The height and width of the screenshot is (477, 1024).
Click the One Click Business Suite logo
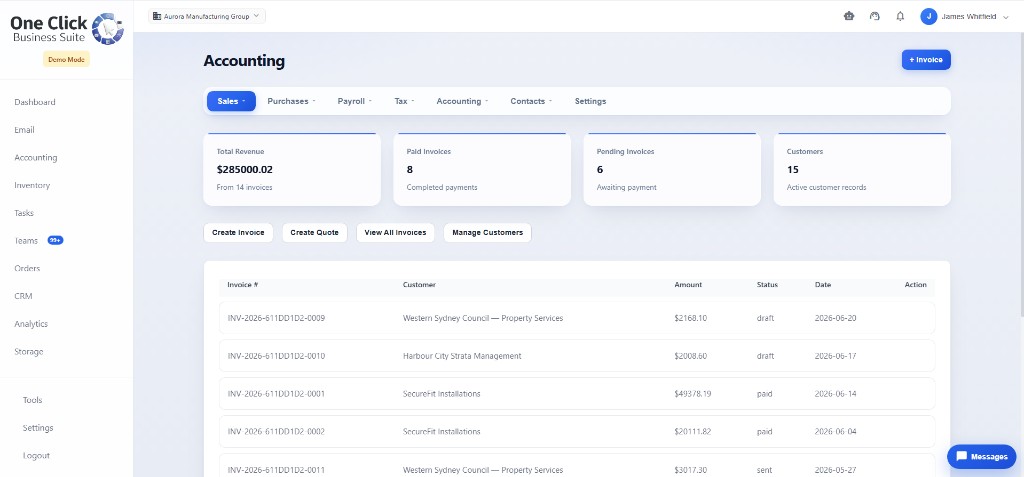tap(67, 29)
